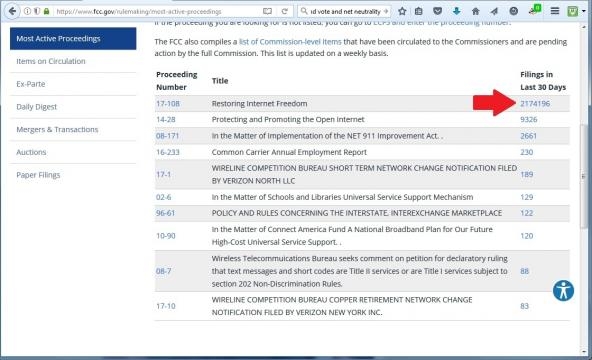Click the round smiley toolbar icon

[513, 11]
